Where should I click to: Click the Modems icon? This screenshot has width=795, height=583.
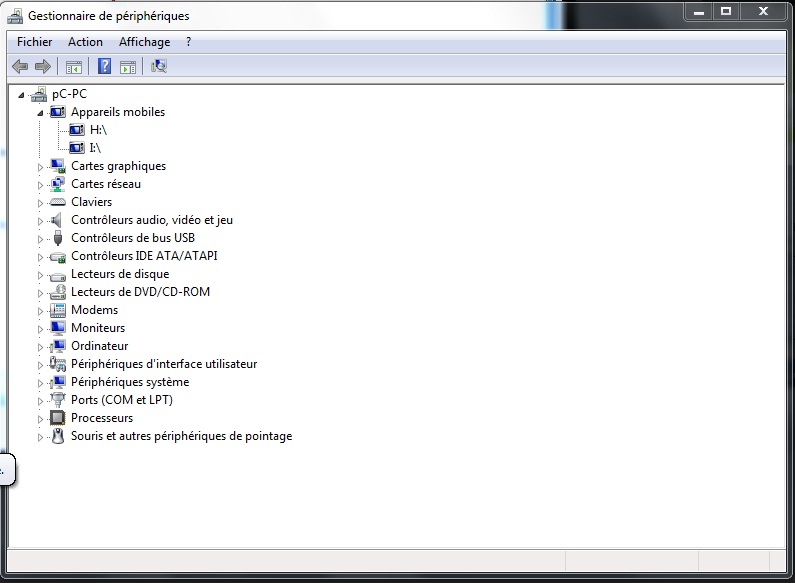58,310
